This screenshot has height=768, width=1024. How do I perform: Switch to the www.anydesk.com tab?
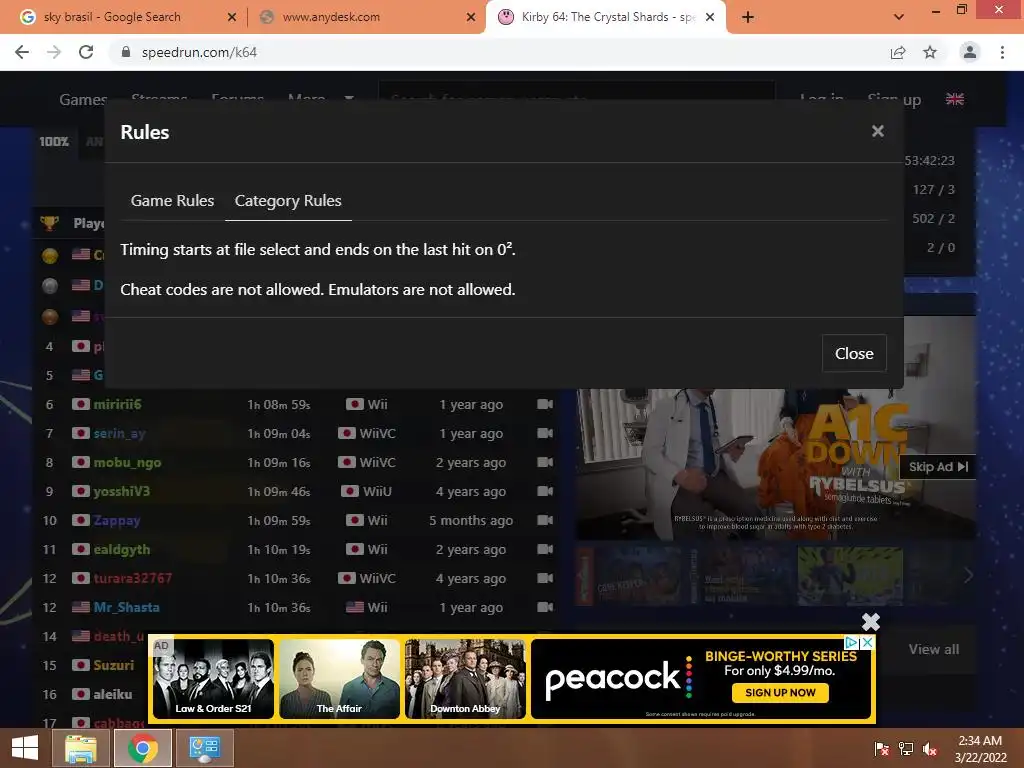pos(331,17)
